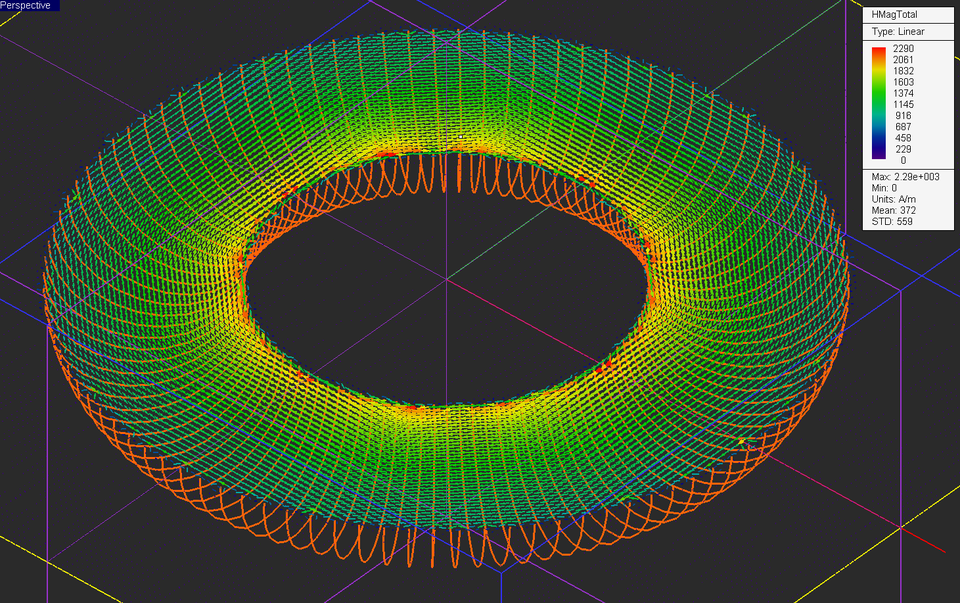Open the Mean: 372 statistics line
The width and height of the screenshot is (960, 603).
click(x=893, y=210)
